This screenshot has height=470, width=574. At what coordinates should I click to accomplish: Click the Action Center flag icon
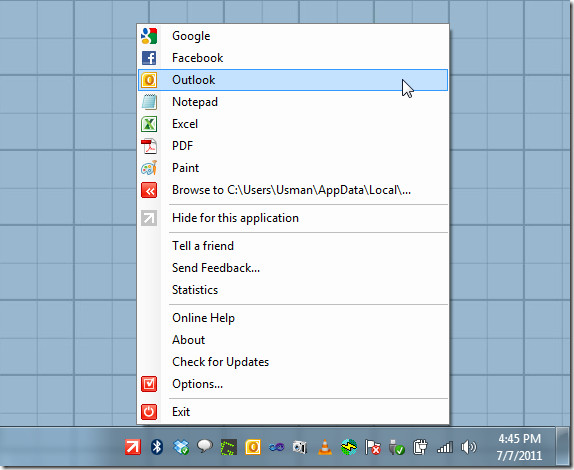pyautogui.click(x=373, y=447)
